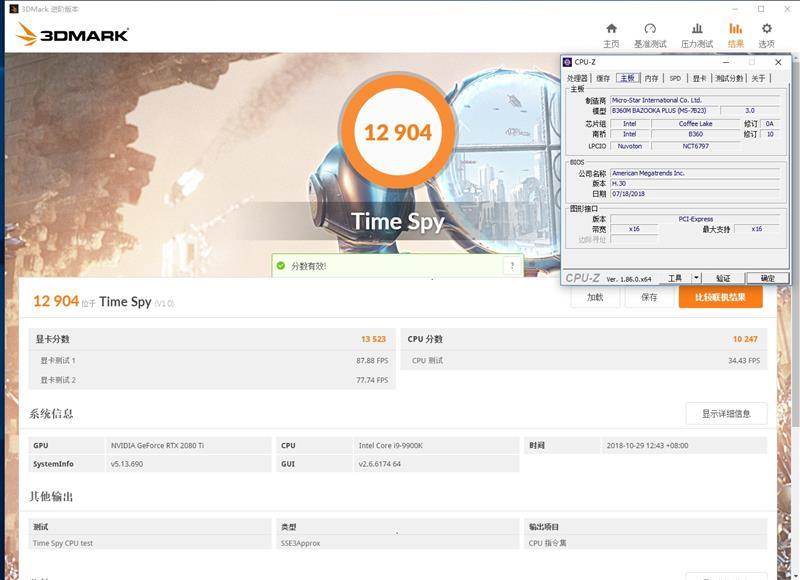The height and width of the screenshot is (580, 800).
Task: Select the SPD tab in CPU-Z
Action: pyautogui.click(x=675, y=78)
